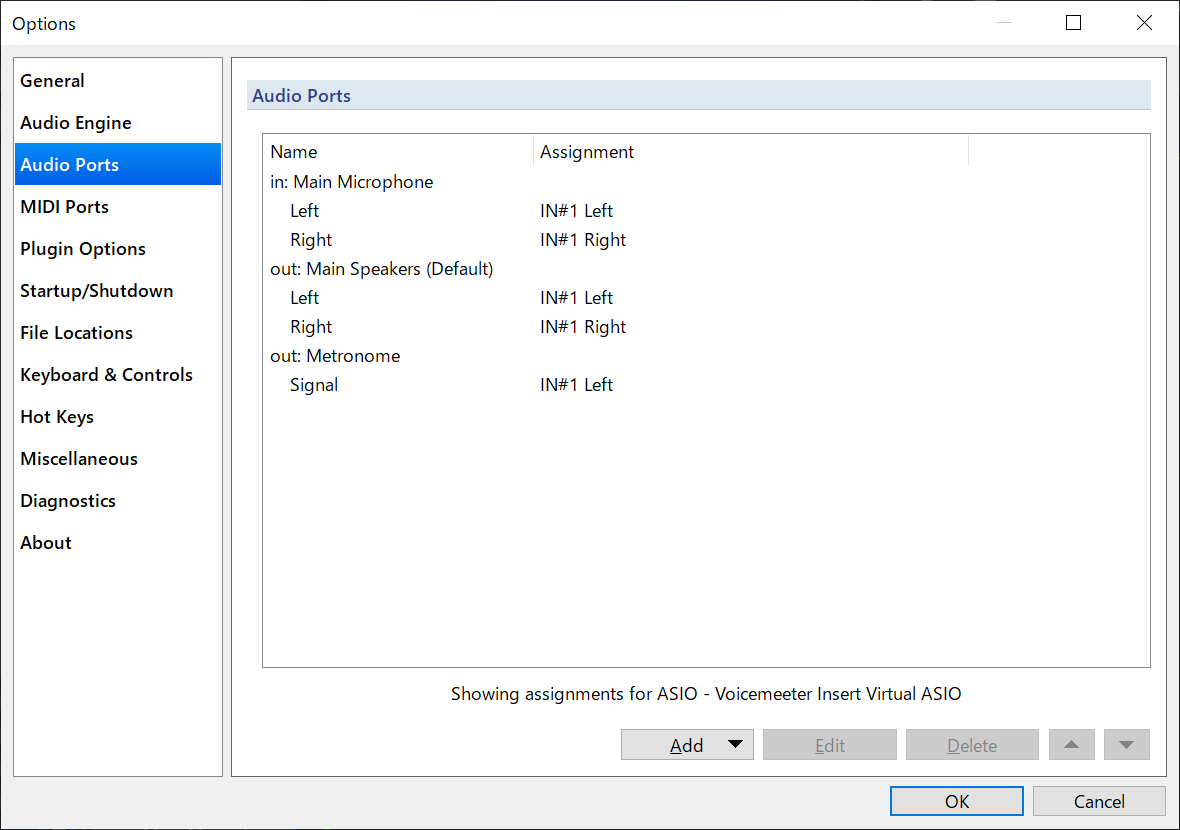Screen dimensions: 1180x830
Task: Open the Hot Keys page
Action: (57, 417)
